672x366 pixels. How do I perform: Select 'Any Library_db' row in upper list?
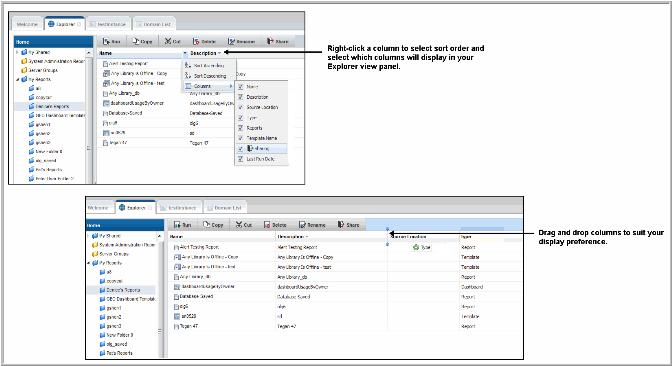(200, 93)
